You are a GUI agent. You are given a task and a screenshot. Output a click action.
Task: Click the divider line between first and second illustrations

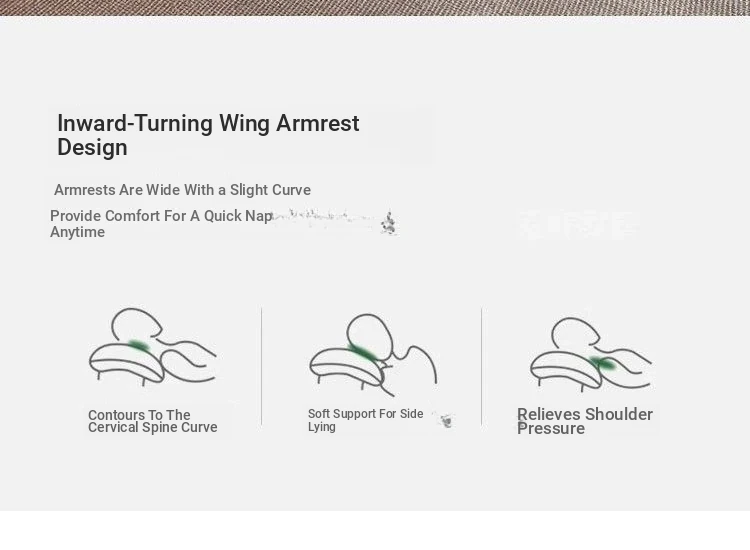[x=262, y=366]
